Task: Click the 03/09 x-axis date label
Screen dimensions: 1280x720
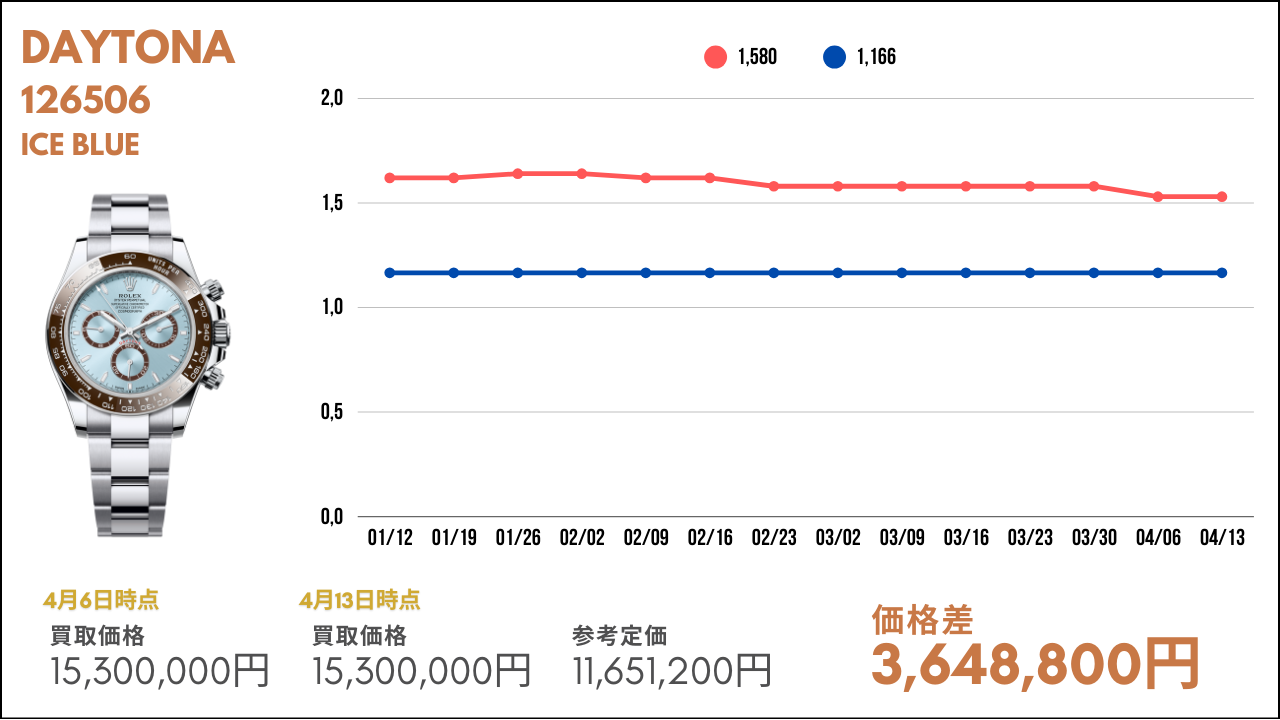Action: pyautogui.click(x=902, y=538)
